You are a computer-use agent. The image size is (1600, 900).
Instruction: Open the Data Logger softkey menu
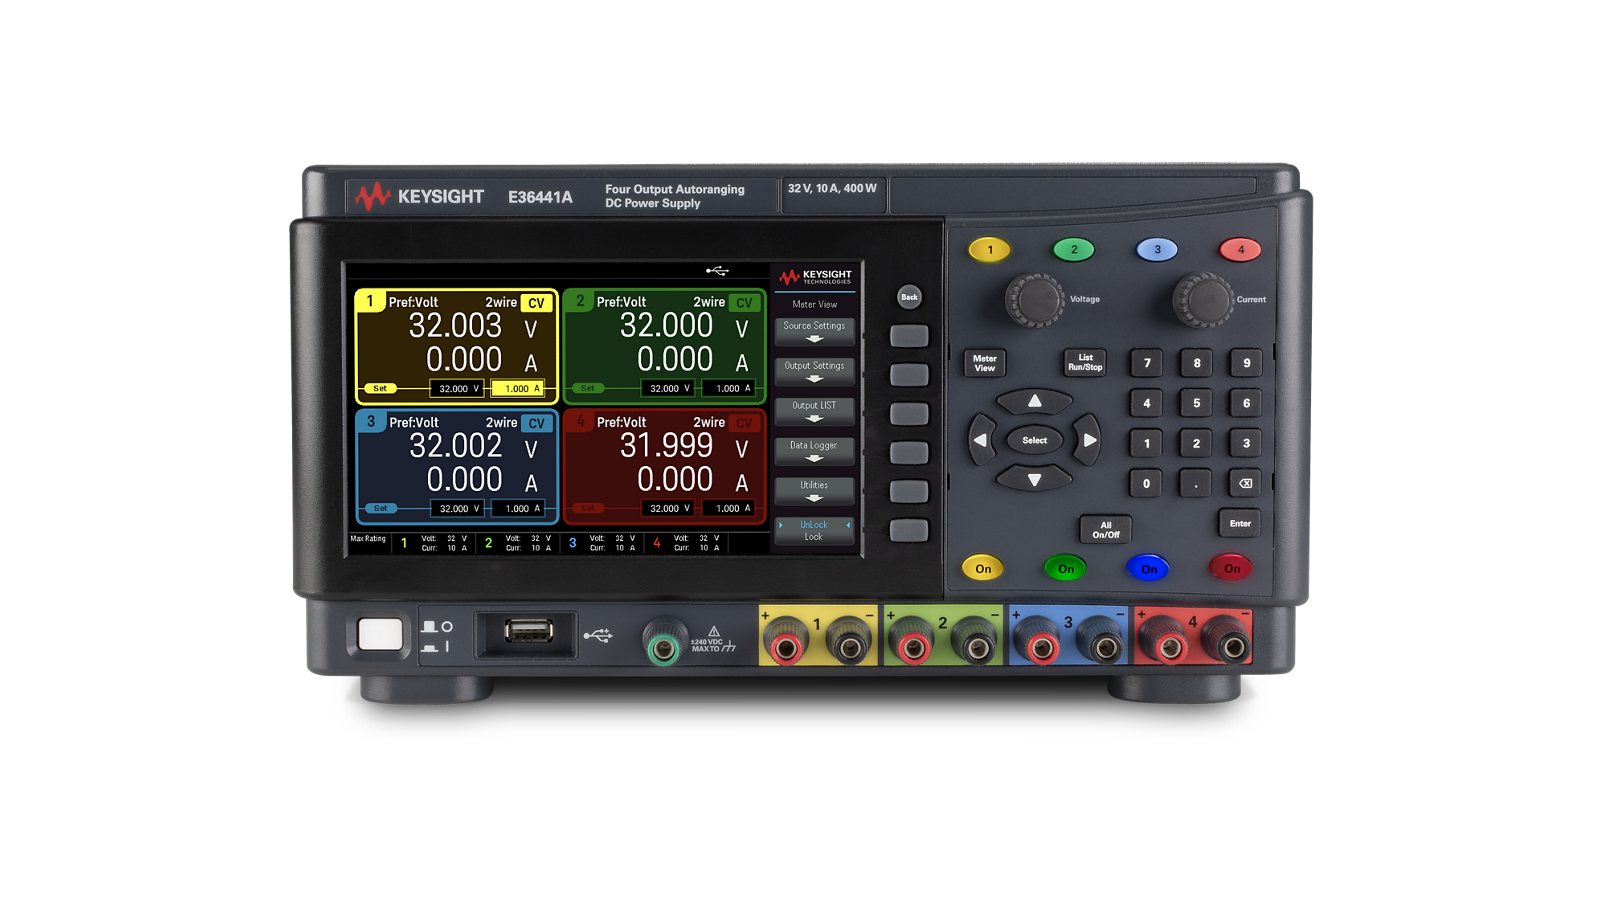point(814,450)
